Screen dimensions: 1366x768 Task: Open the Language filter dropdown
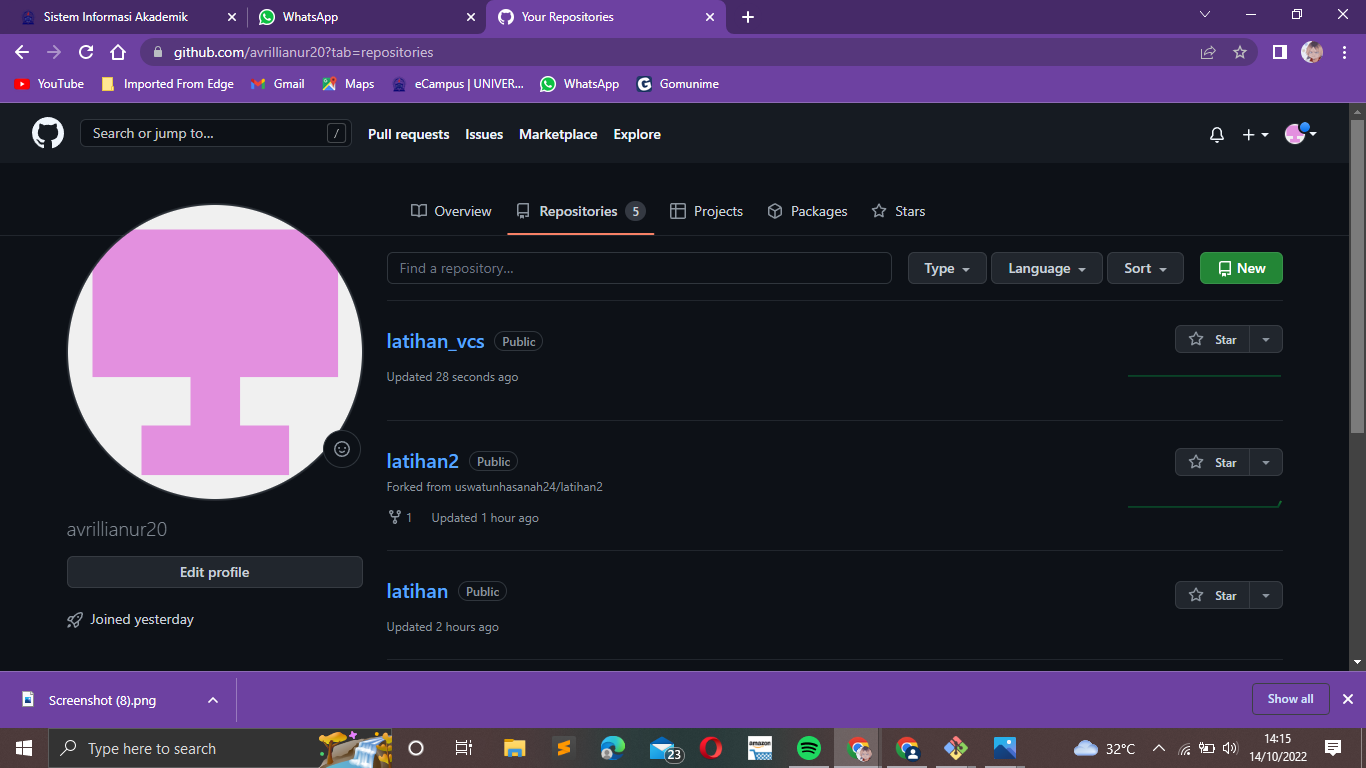tap(1046, 268)
